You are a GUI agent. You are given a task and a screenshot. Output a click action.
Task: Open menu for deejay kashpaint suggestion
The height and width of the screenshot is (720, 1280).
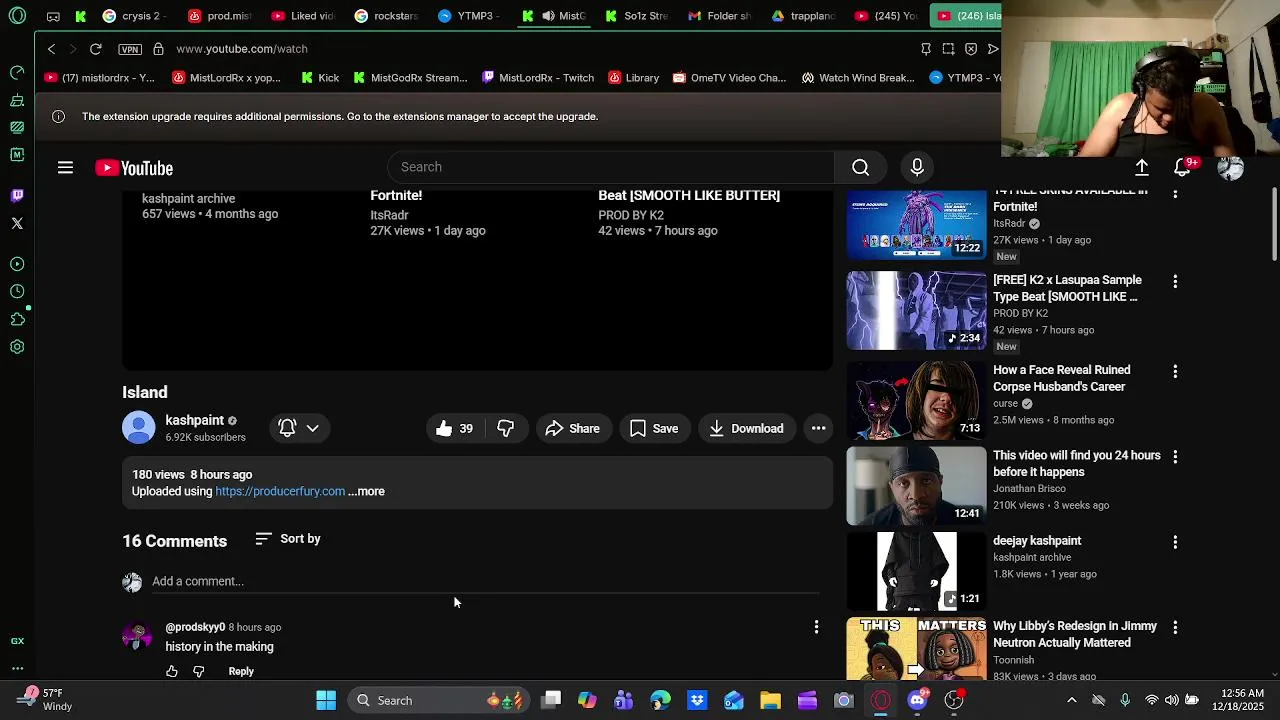[1175, 542]
